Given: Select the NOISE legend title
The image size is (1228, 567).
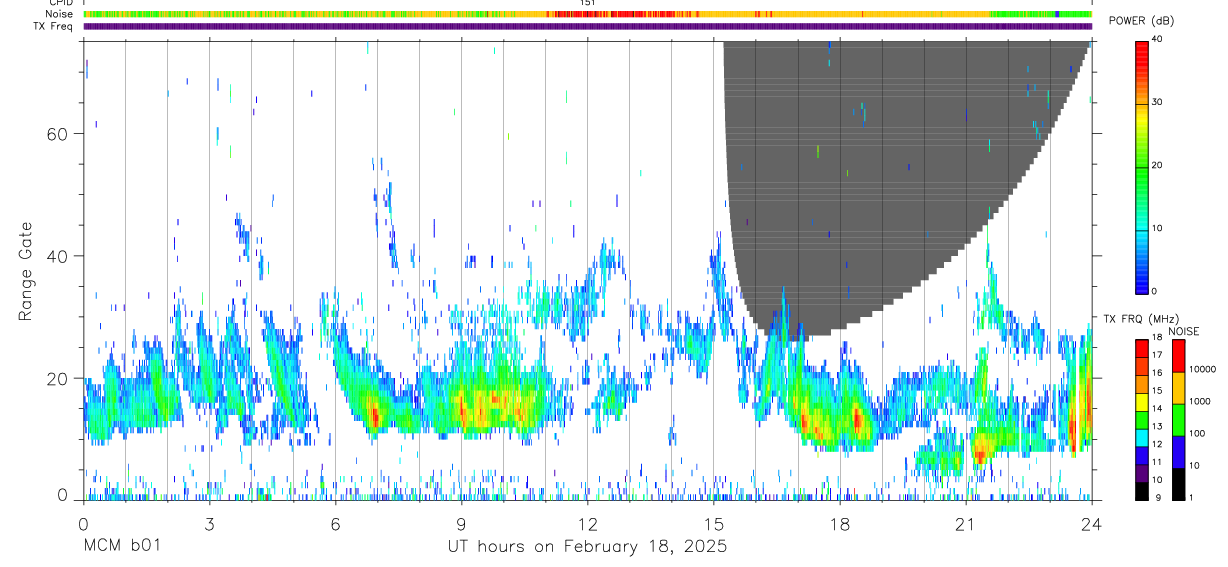Looking at the screenshot, I should [1183, 331].
